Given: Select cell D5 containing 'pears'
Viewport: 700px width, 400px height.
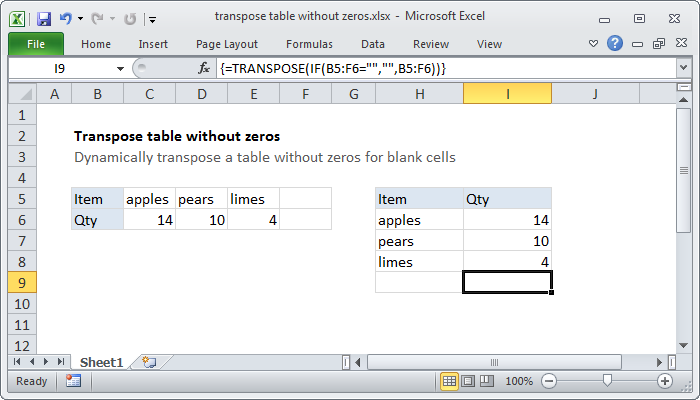Looking at the screenshot, I should click(202, 199).
